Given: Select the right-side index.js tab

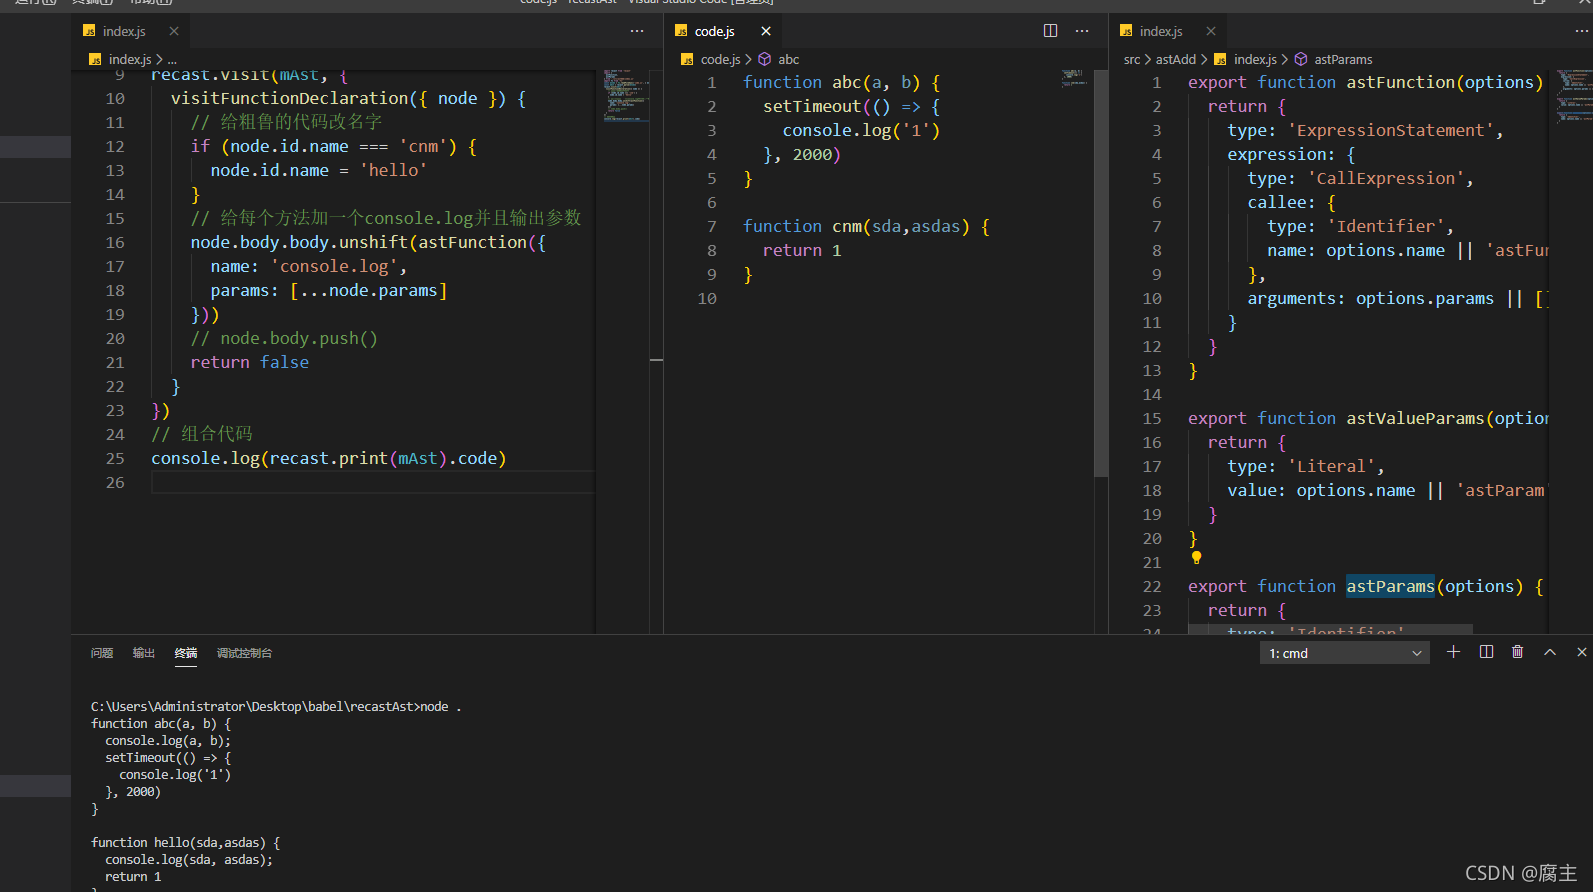Looking at the screenshot, I should click(x=1161, y=31).
